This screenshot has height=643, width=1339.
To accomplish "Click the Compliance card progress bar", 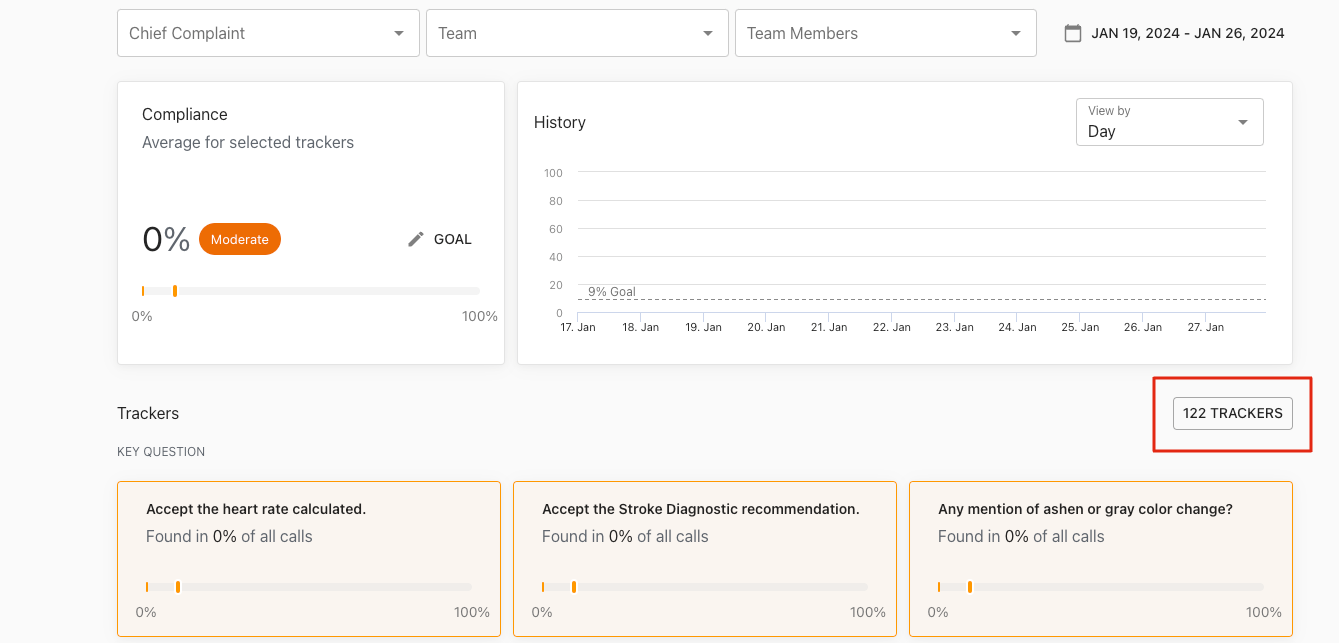I will coord(310,291).
